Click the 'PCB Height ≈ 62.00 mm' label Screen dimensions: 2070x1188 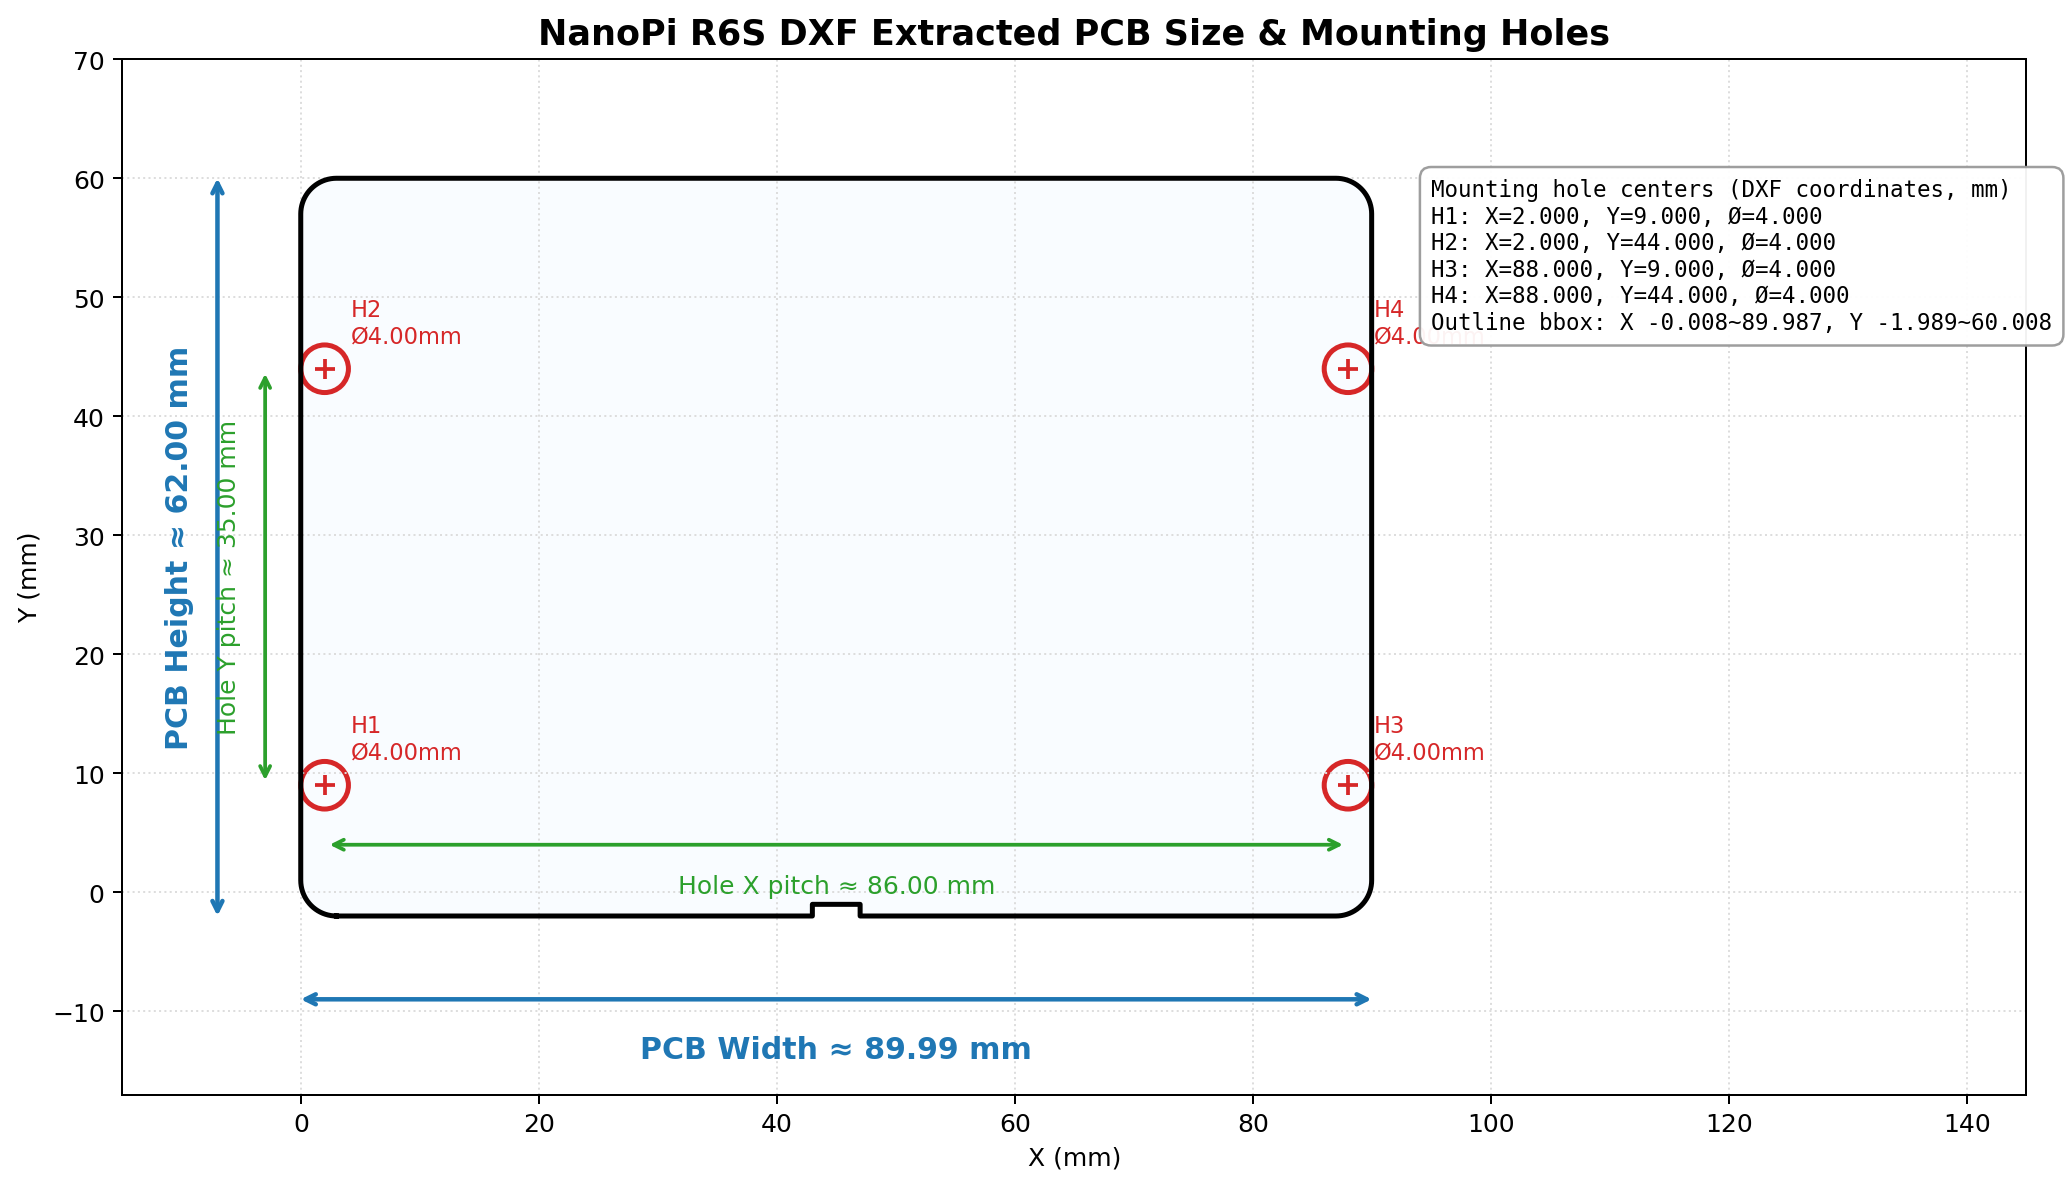pyautogui.click(x=177, y=548)
